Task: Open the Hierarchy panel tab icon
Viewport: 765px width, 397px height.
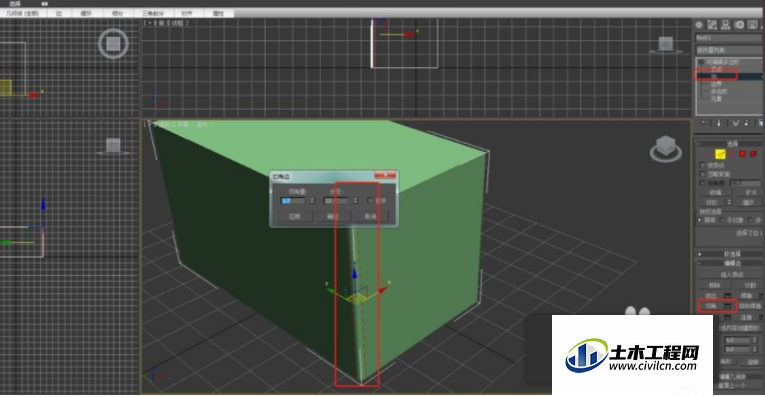Action: point(726,24)
